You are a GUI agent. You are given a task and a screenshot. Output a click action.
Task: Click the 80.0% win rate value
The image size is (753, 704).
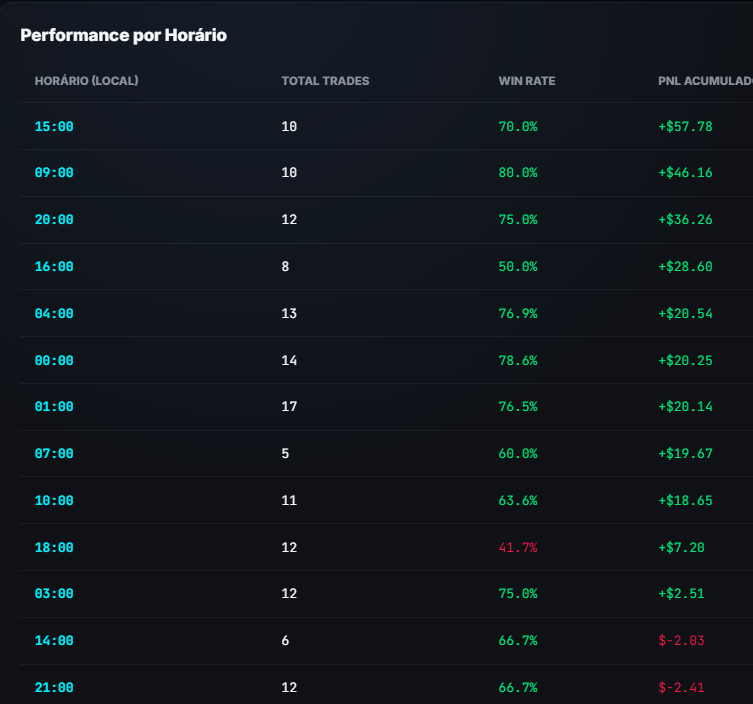coord(518,173)
